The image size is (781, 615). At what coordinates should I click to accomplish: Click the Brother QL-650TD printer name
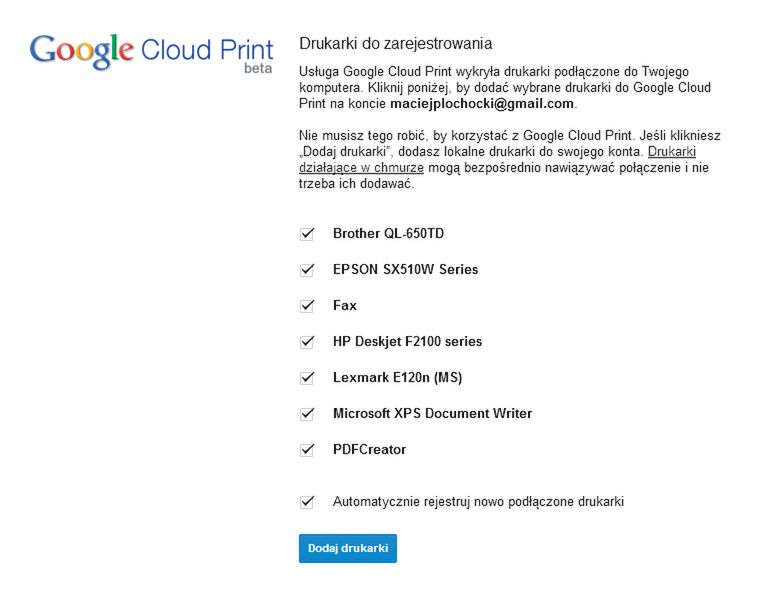(x=388, y=234)
